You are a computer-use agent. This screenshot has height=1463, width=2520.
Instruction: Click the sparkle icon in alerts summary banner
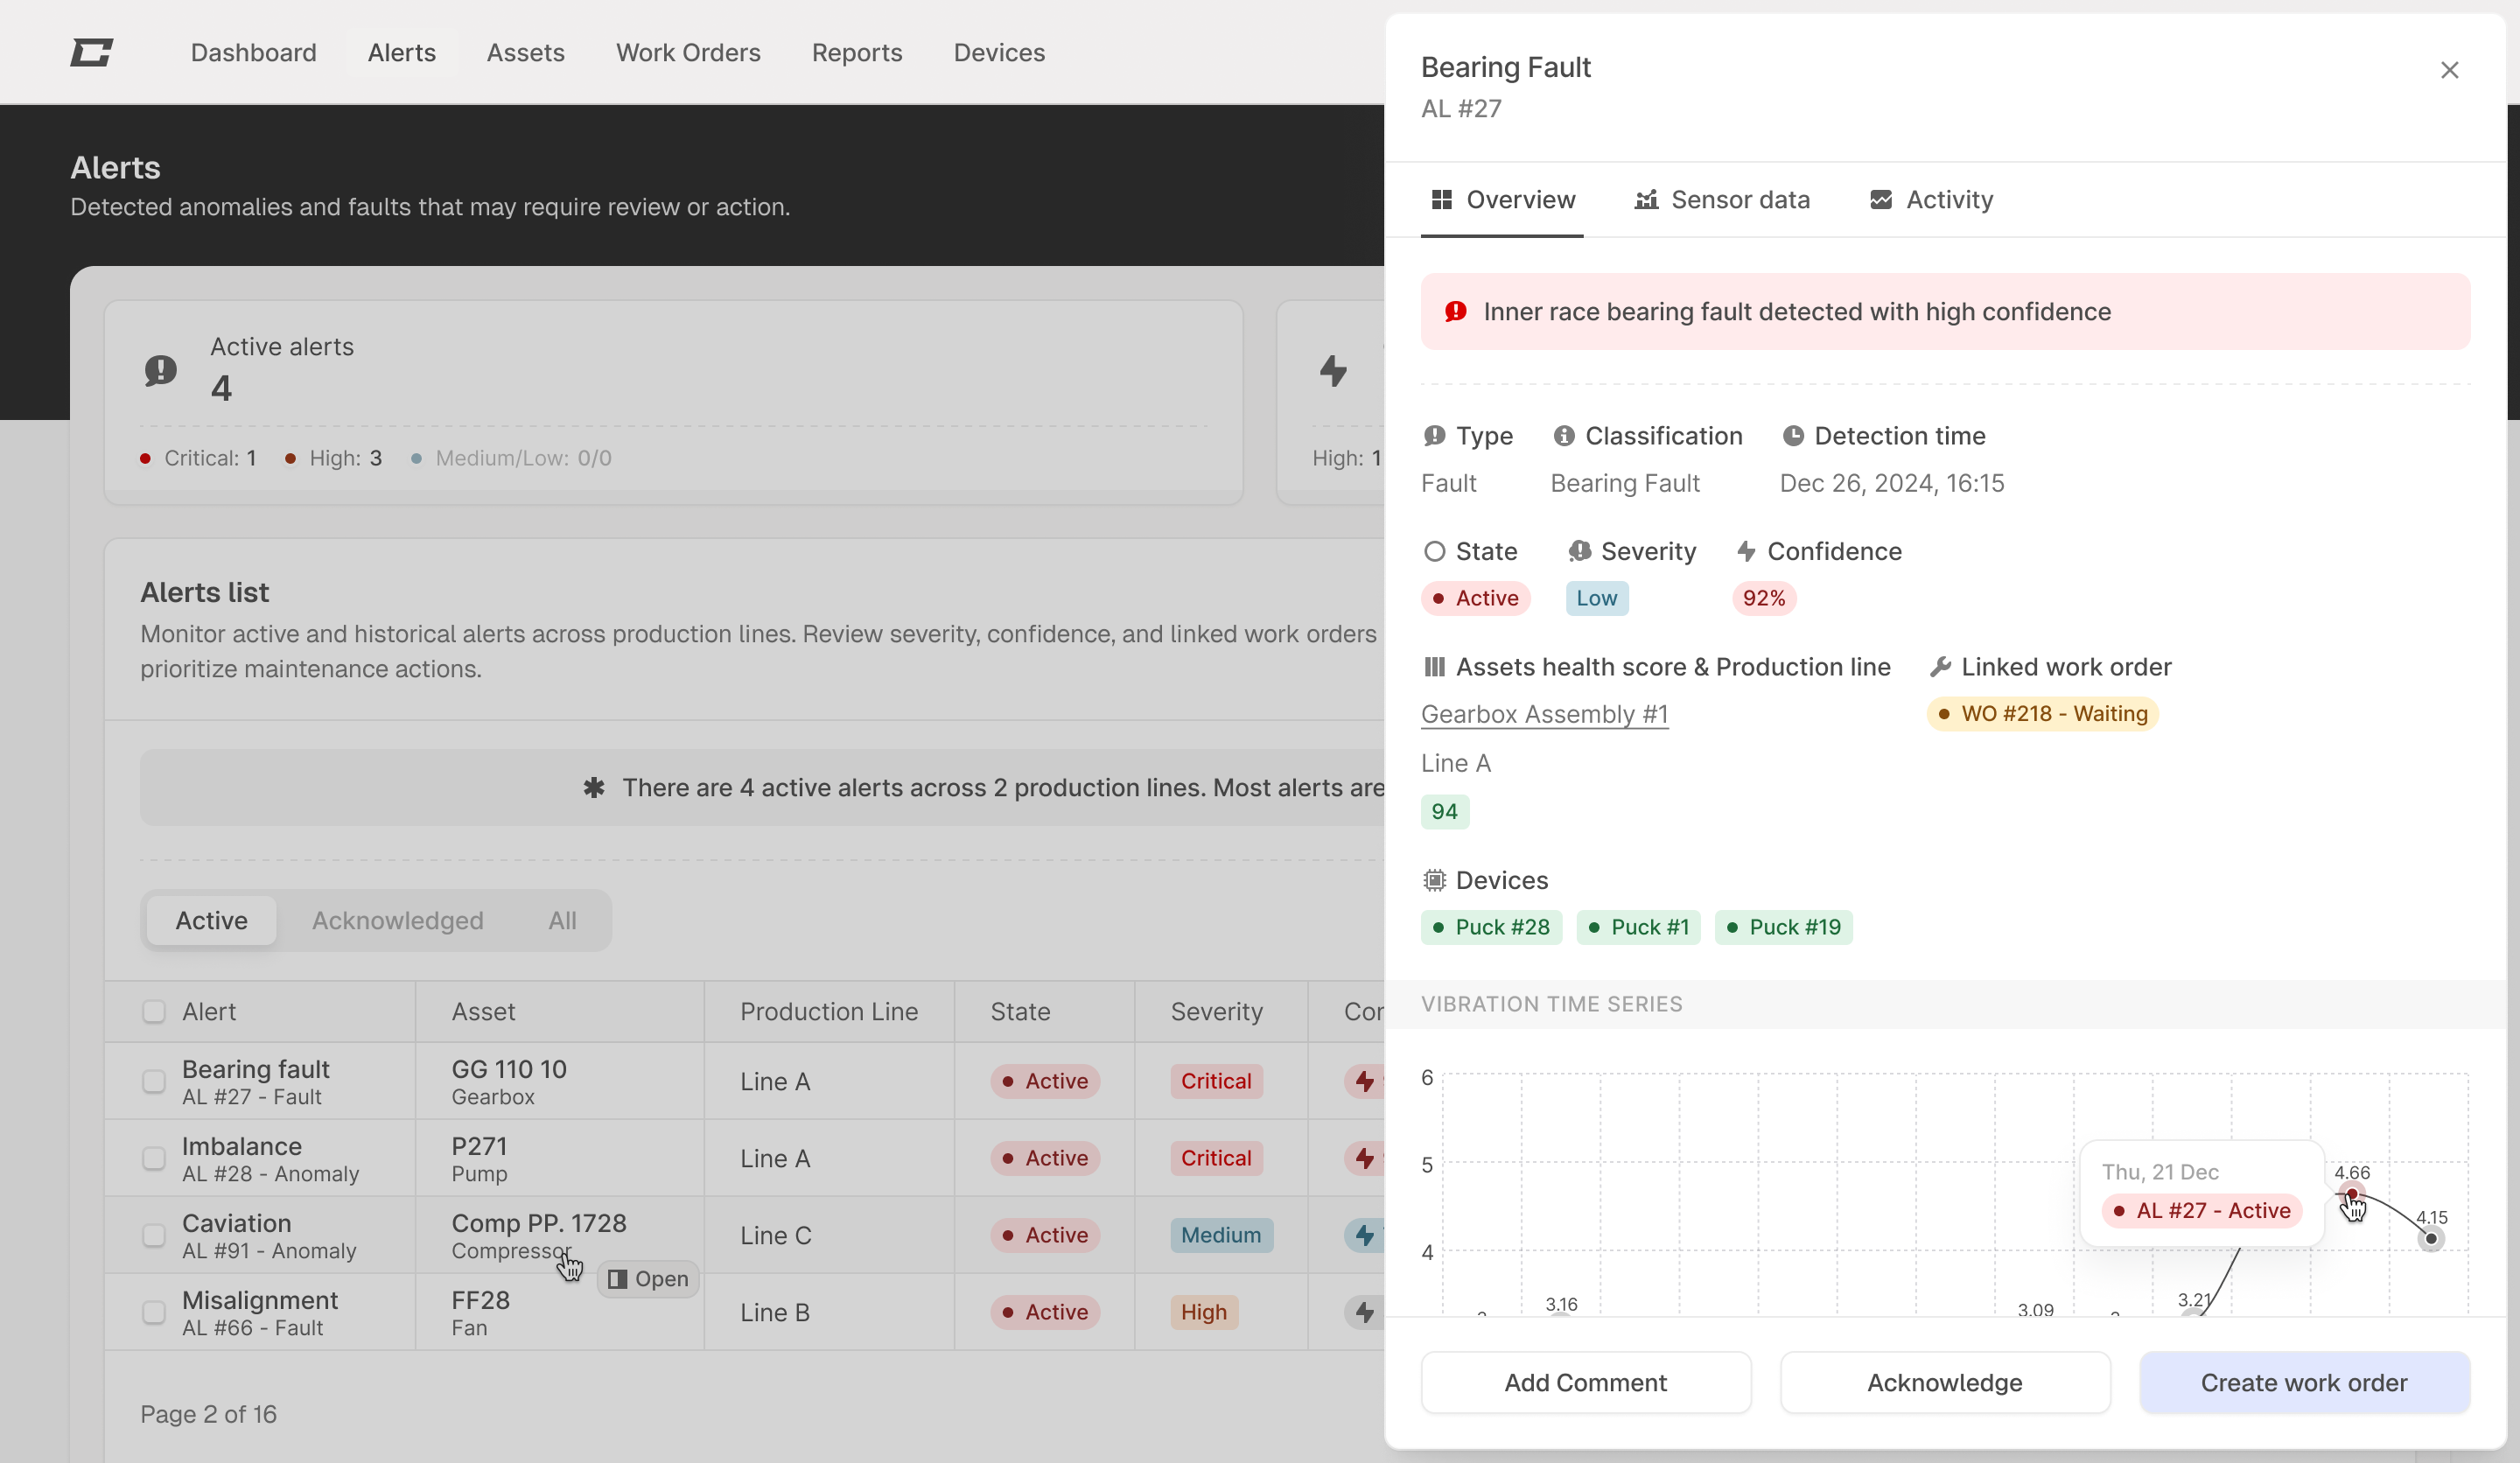point(594,788)
